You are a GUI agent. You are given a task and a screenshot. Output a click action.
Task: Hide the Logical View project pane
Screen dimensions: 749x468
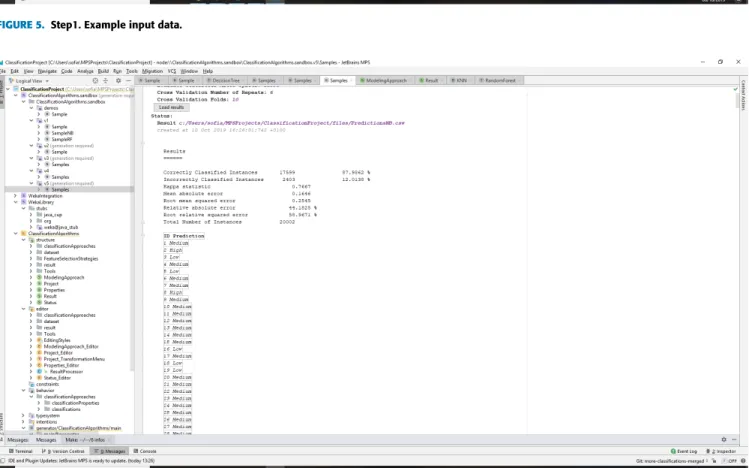point(128,81)
